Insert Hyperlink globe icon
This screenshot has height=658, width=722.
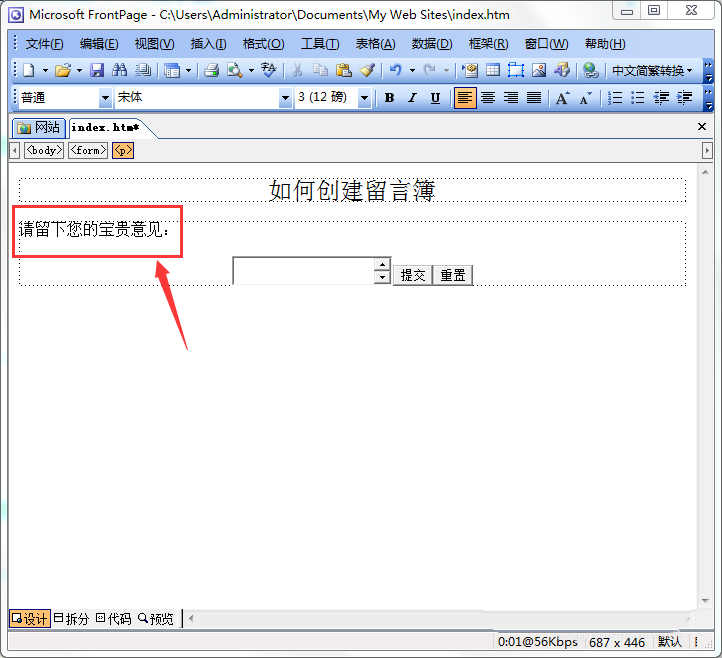point(590,70)
